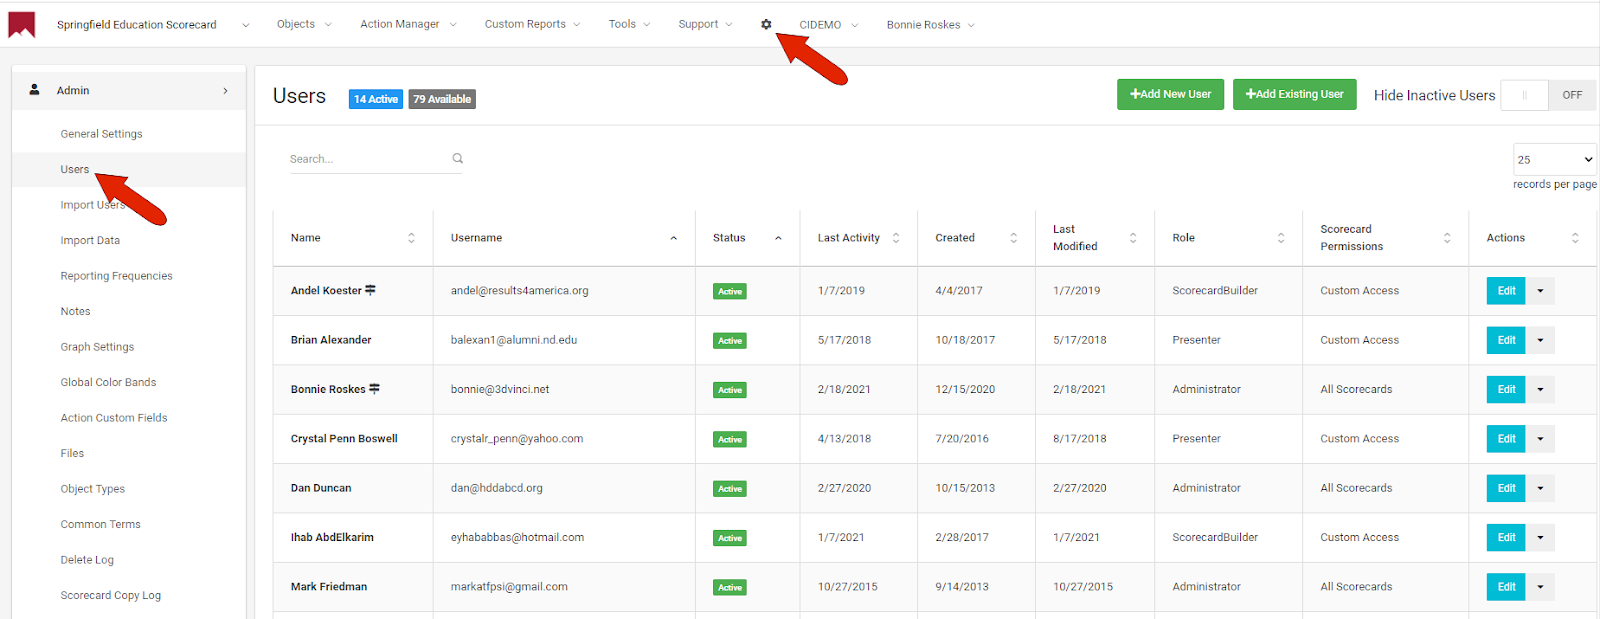Viewport: 1600px width, 619px height.
Task: Click the 14 Active badge
Action: (x=376, y=99)
